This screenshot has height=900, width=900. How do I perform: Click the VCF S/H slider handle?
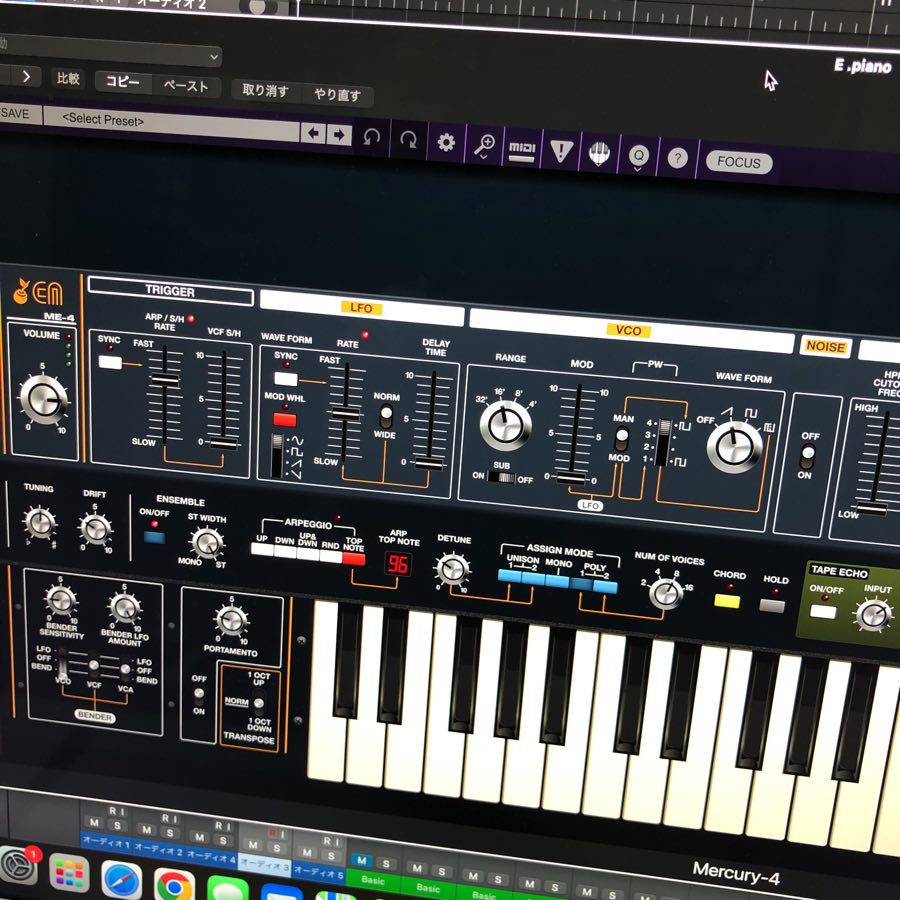pos(224,443)
